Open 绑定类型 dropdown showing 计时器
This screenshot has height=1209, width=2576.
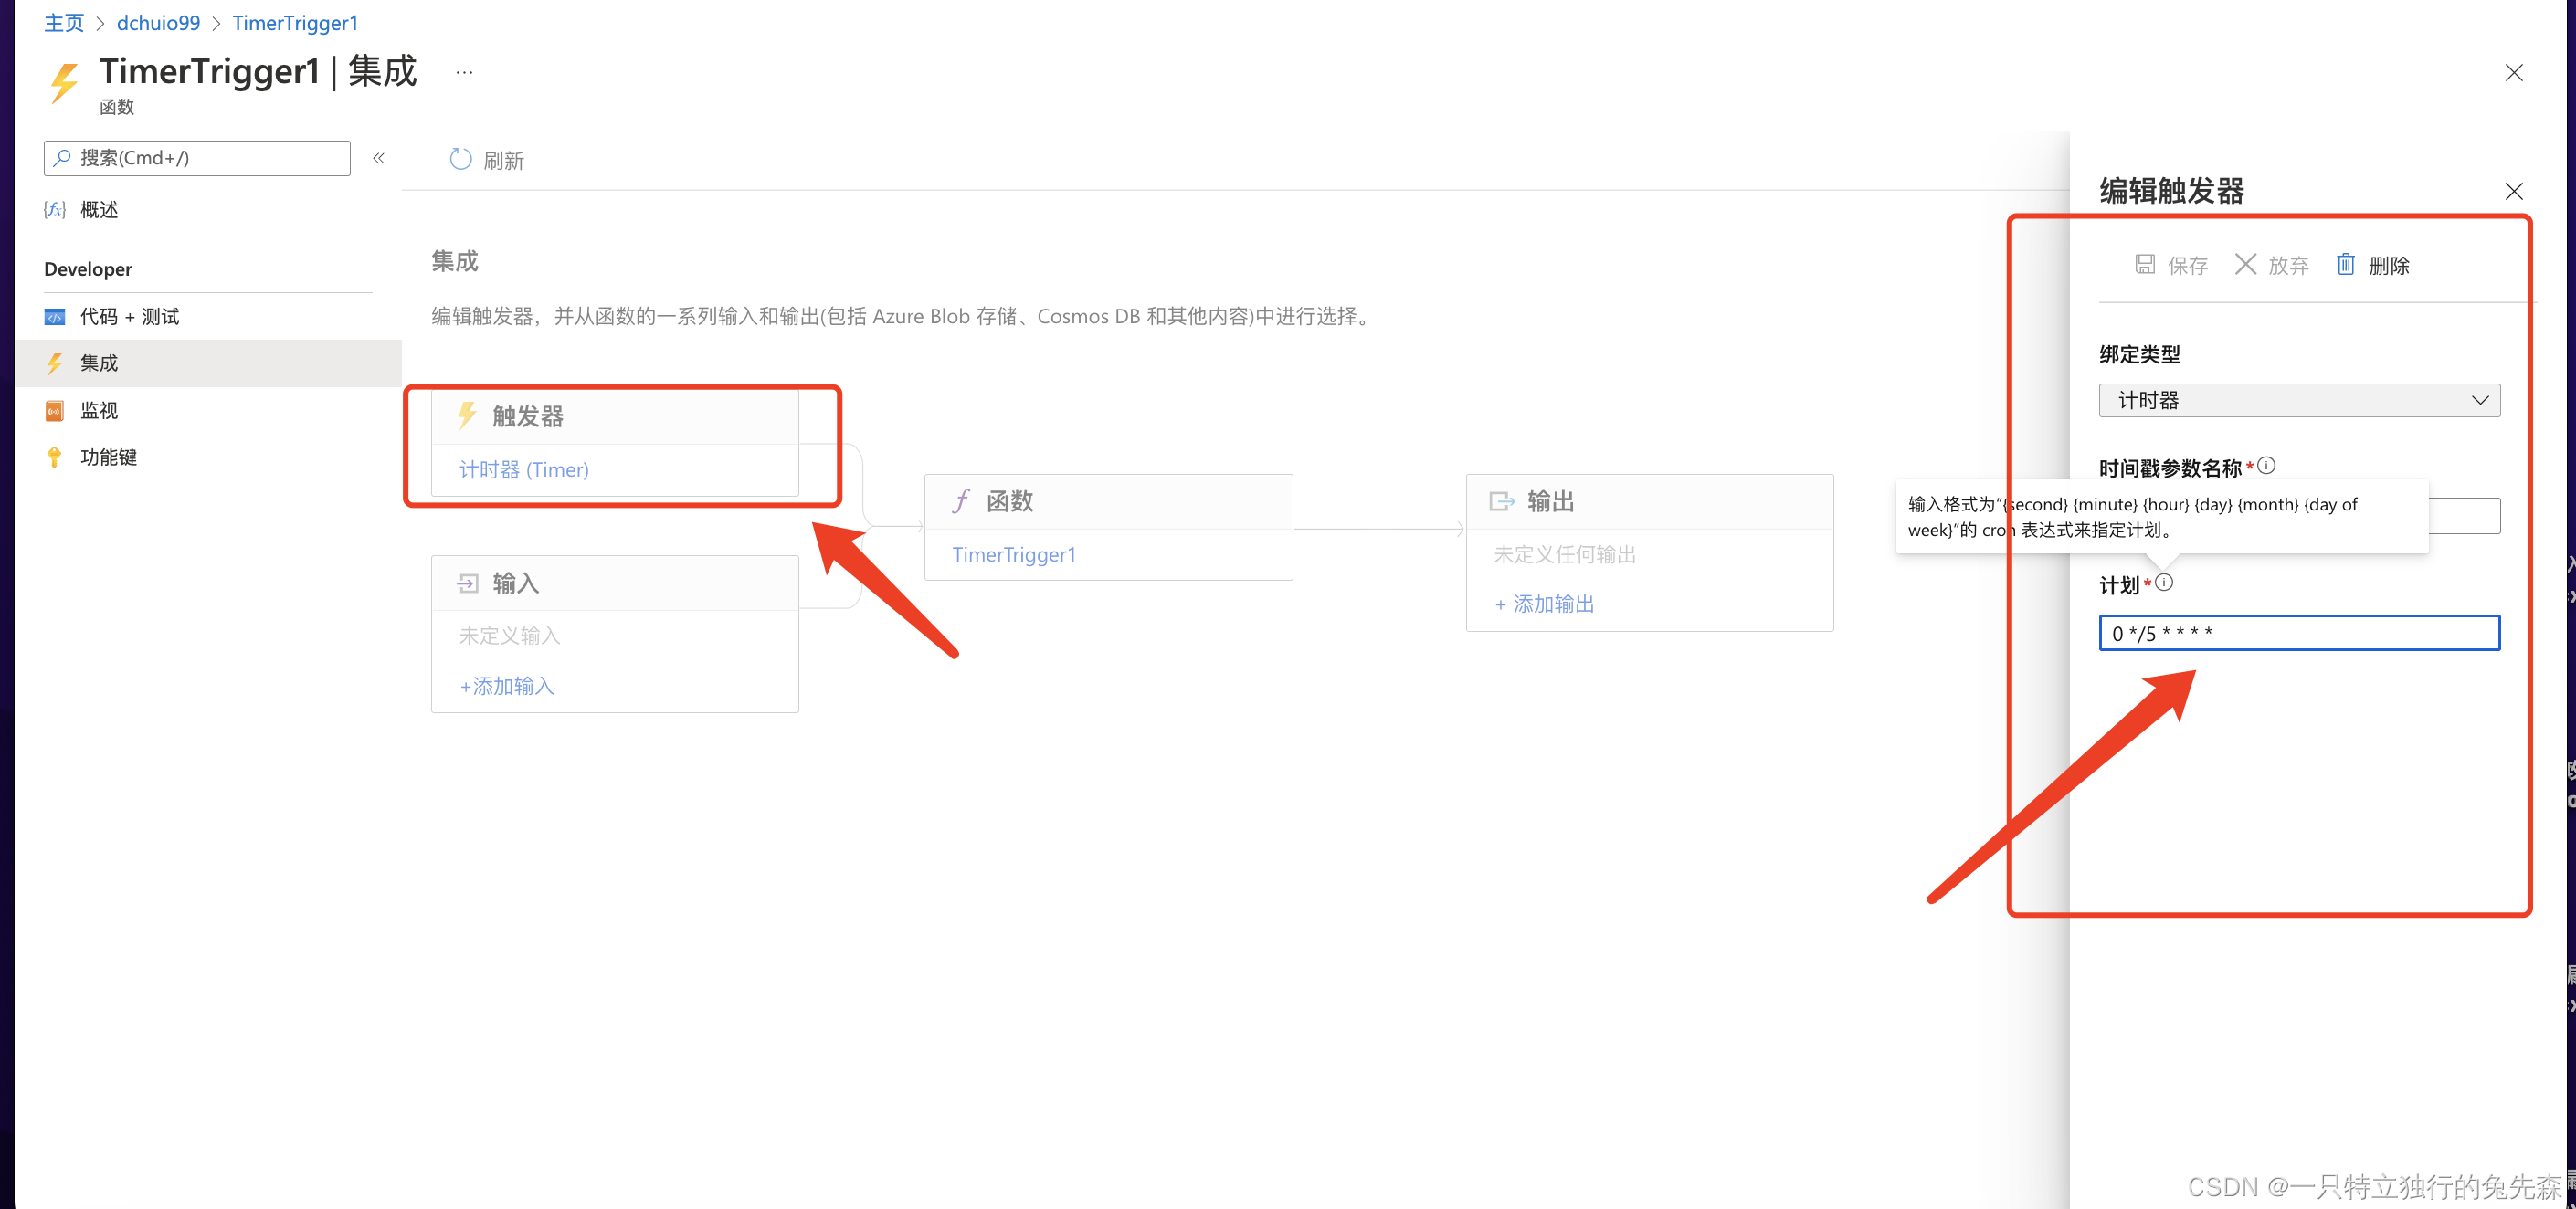[x=2299, y=400]
